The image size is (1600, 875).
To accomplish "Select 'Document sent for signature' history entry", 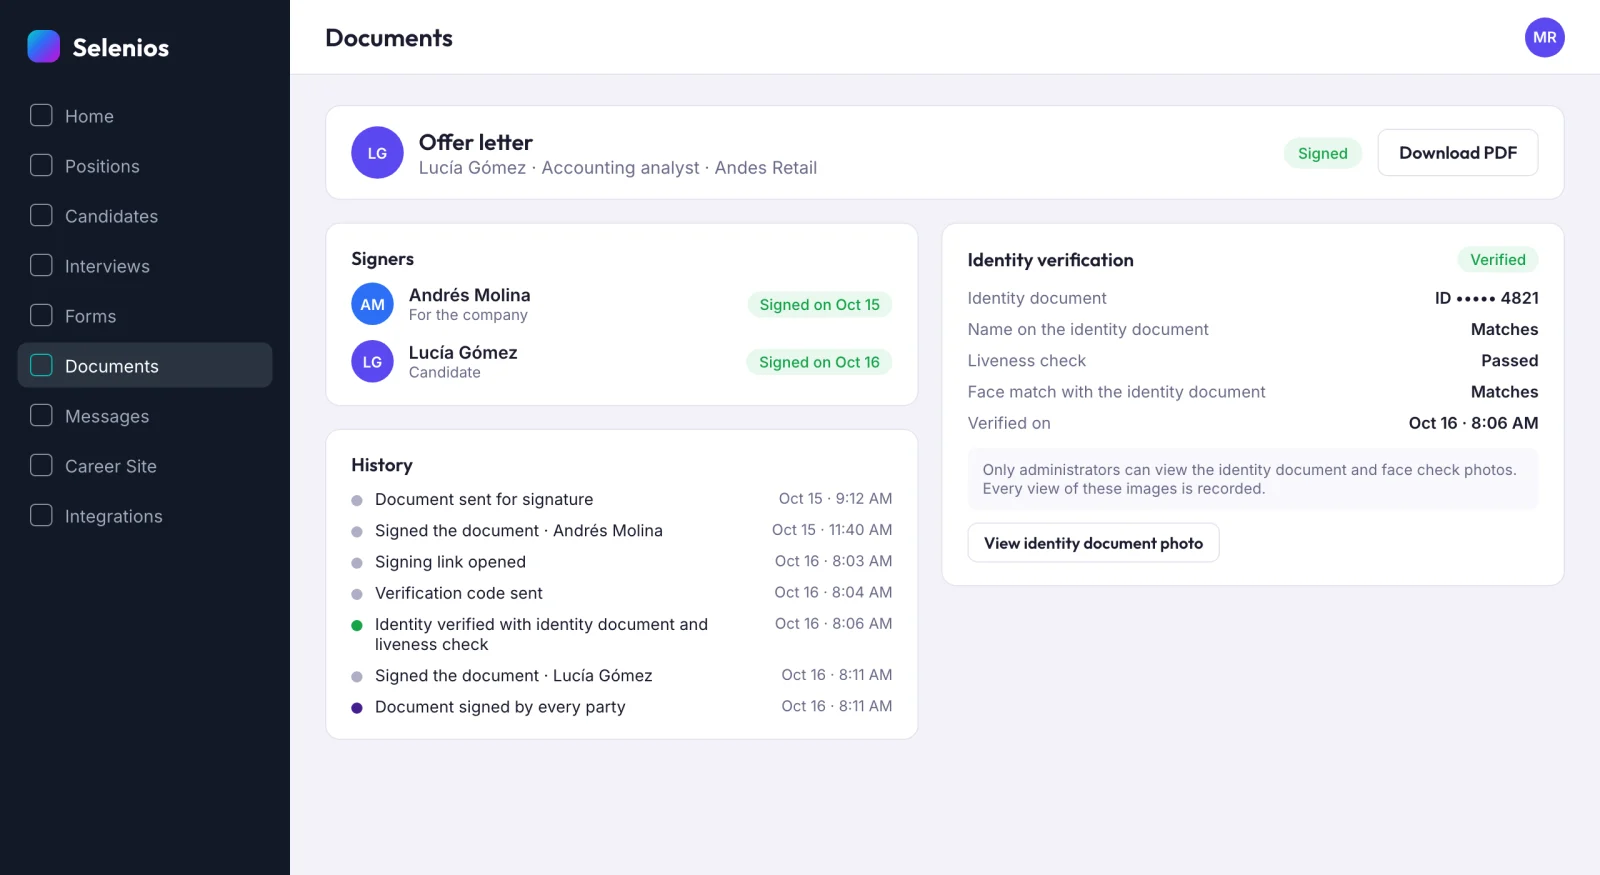I will 621,499.
